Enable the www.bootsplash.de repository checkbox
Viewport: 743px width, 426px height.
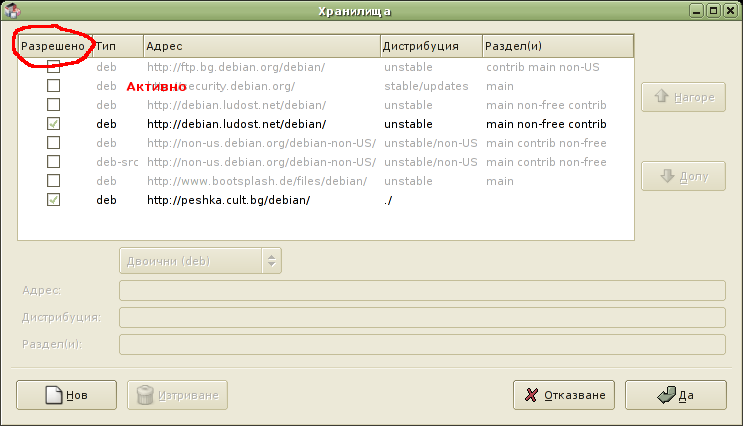click(54, 181)
